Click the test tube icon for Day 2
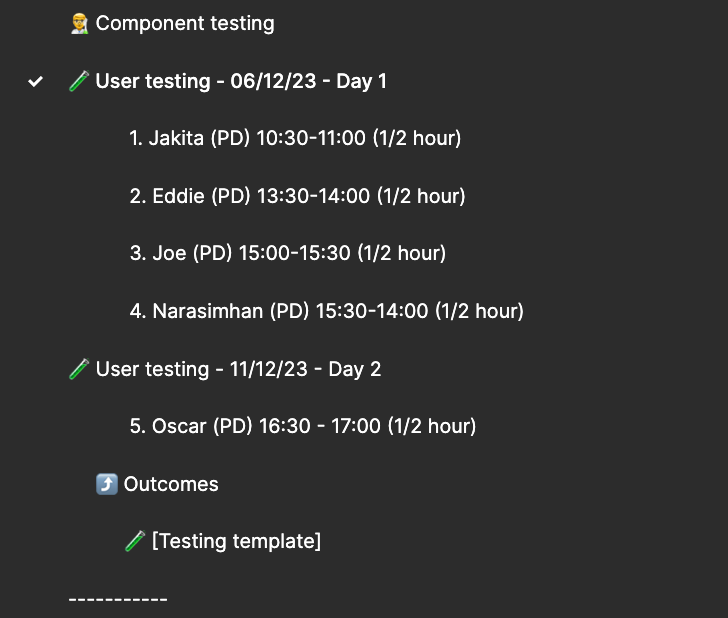Viewport: 728px width, 618px height. coord(79,369)
